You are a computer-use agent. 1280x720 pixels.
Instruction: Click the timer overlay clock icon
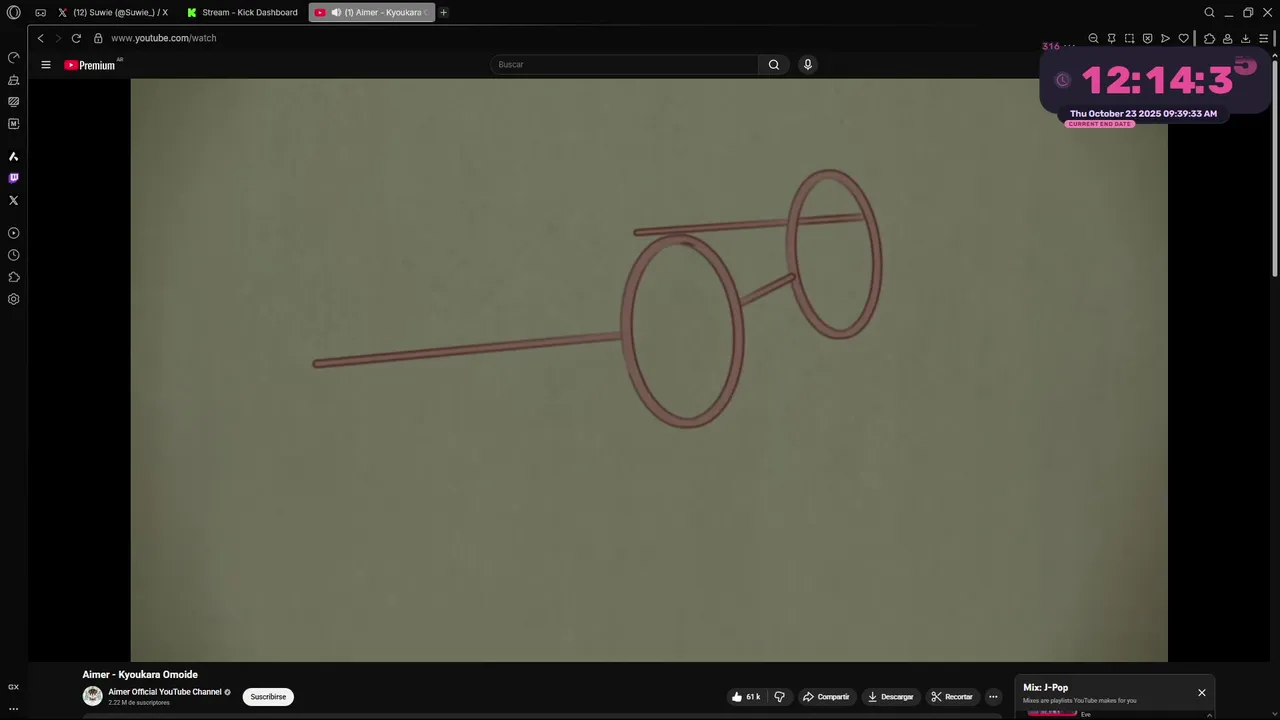point(1063,80)
